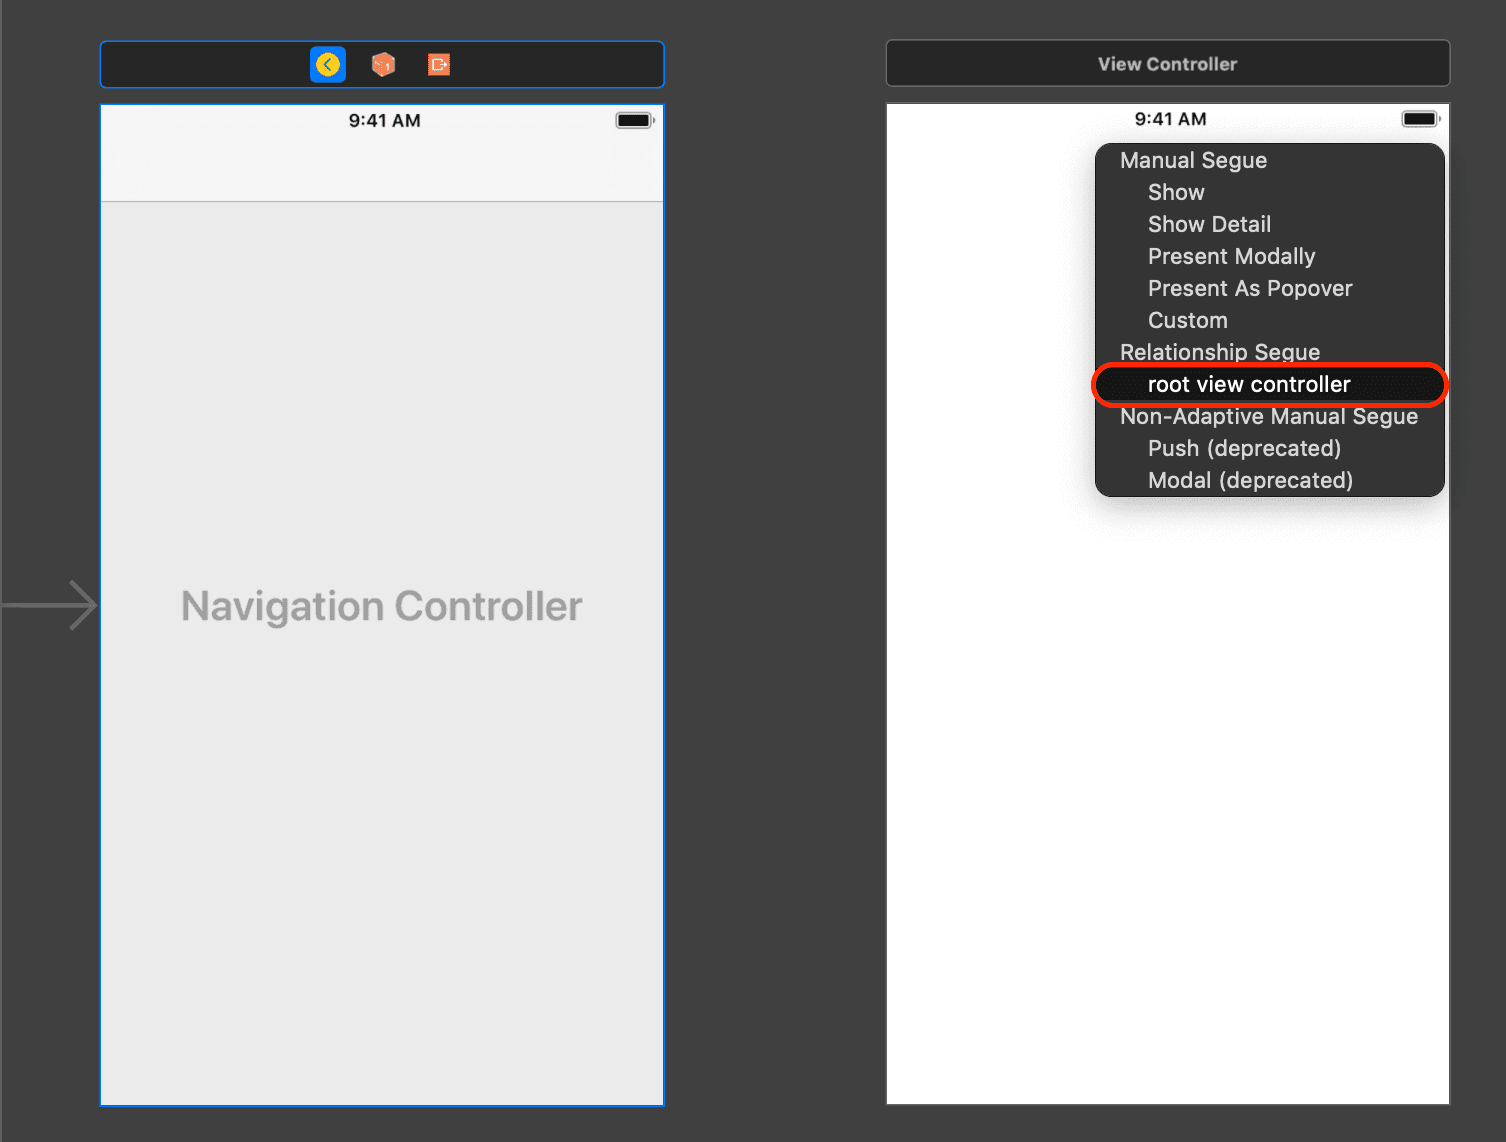Click the Exit icon in scene dock
The height and width of the screenshot is (1142, 1506).
point(439,65)
